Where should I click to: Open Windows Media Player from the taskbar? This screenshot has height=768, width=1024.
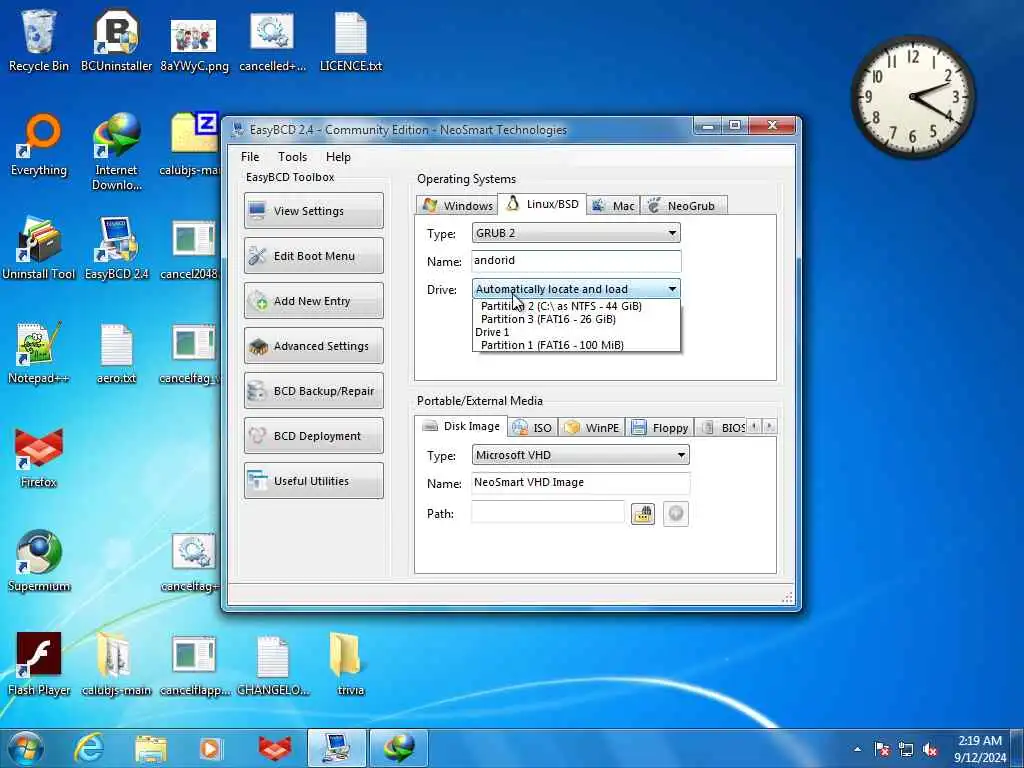click(x=210, y=748)
